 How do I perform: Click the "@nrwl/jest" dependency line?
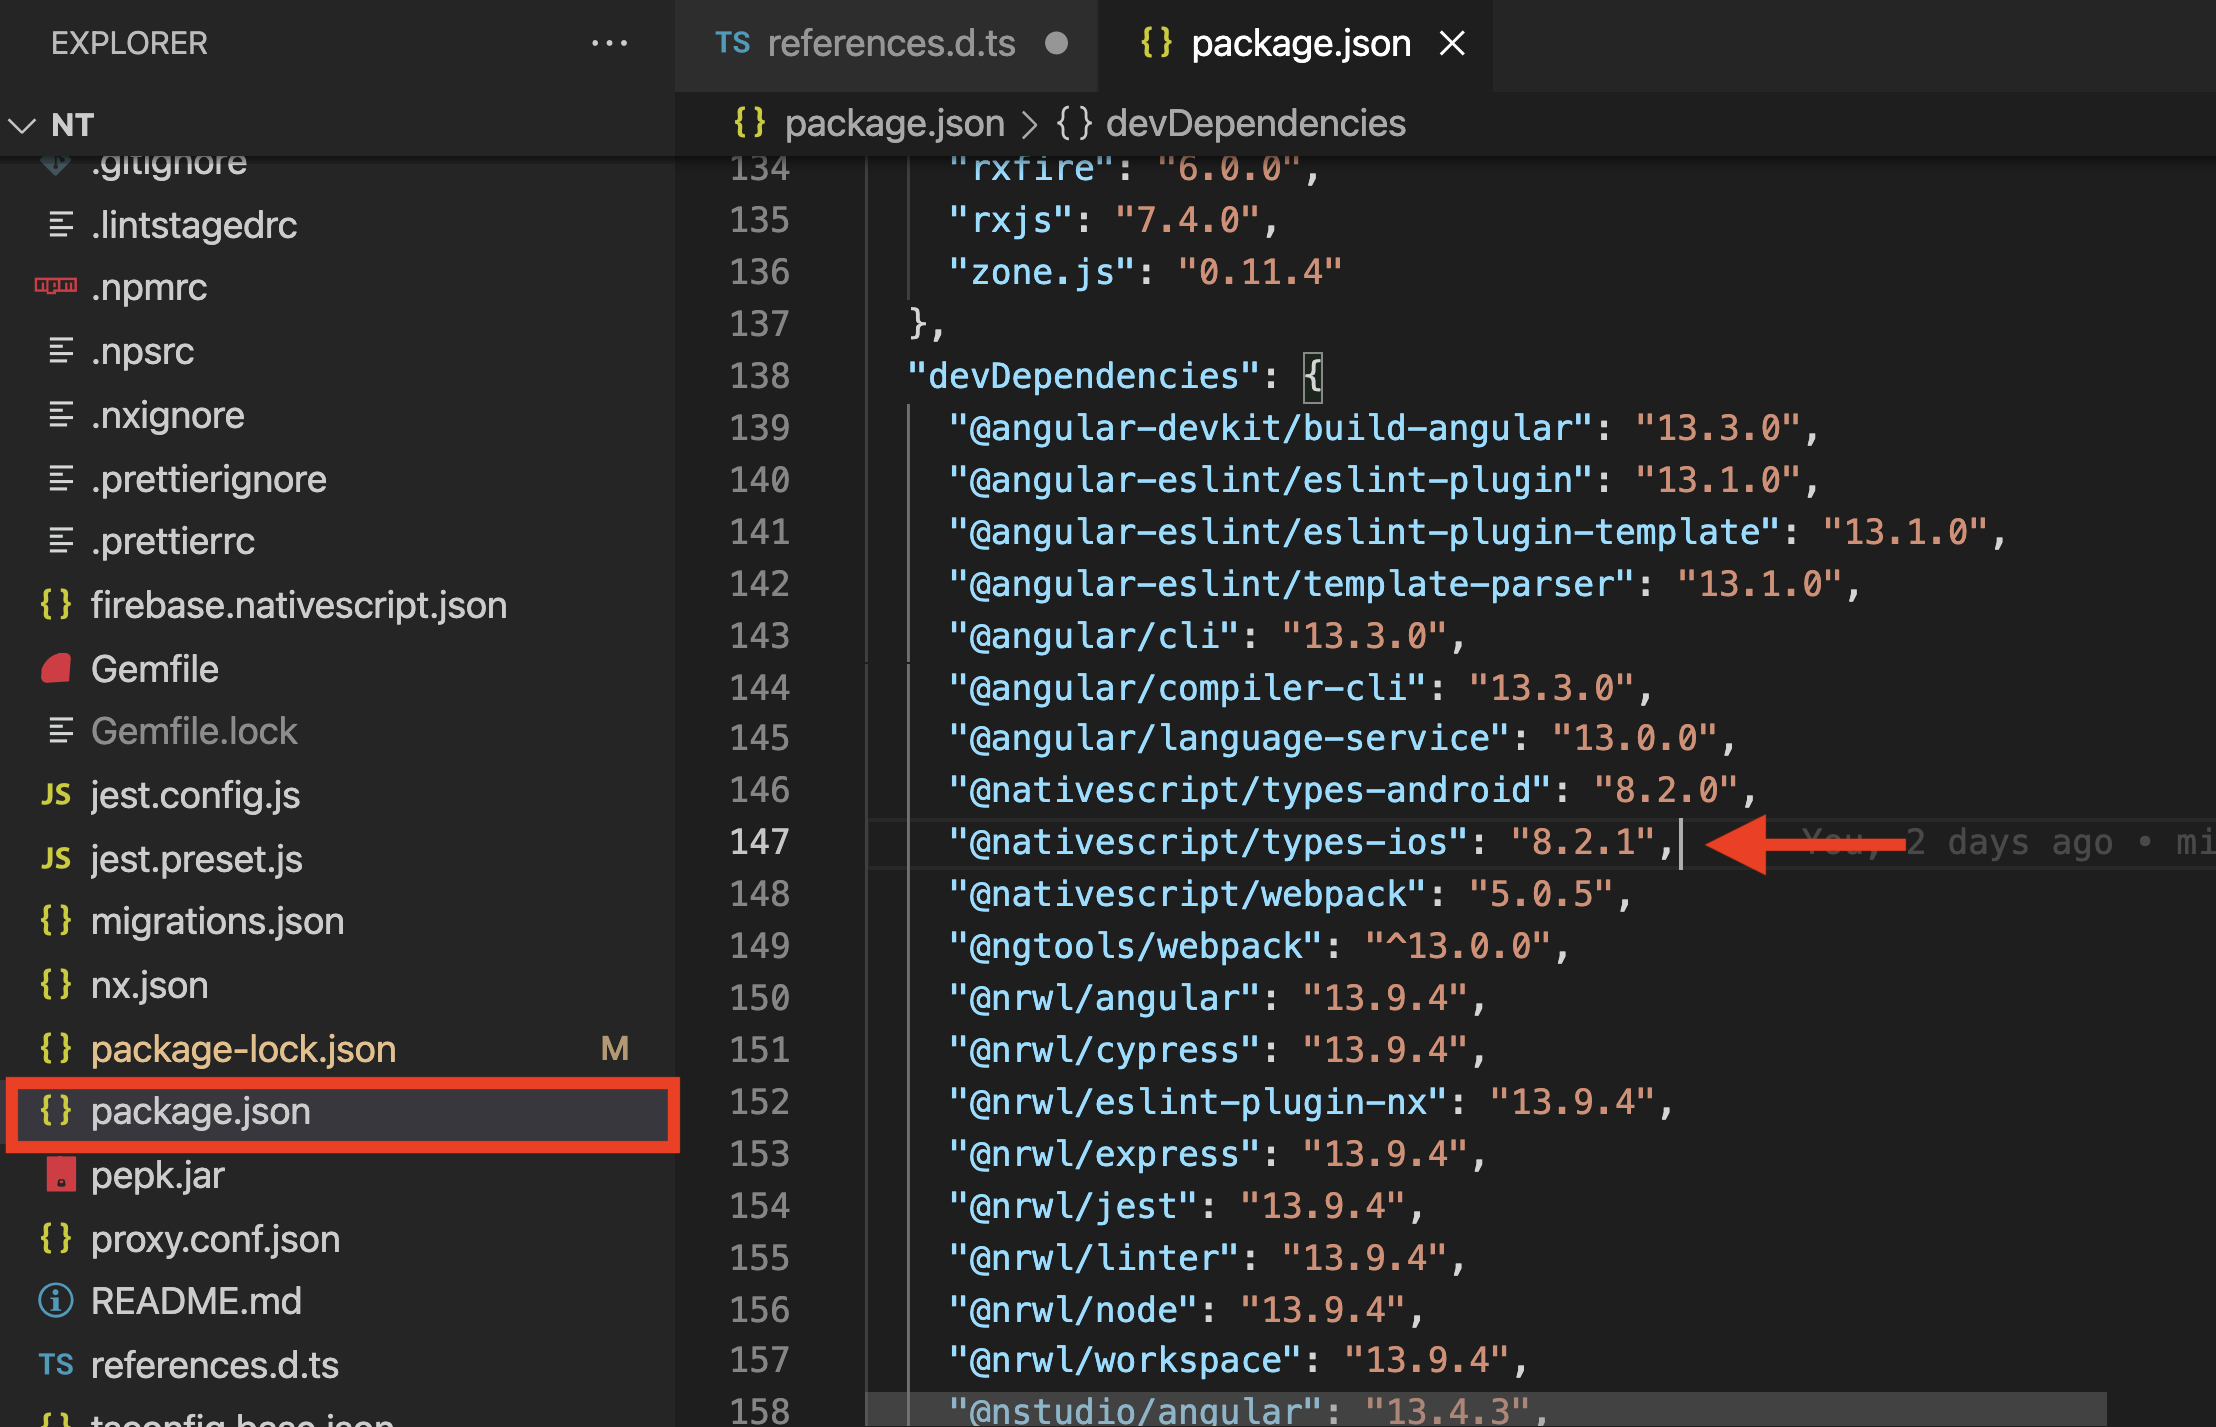1186,1206
